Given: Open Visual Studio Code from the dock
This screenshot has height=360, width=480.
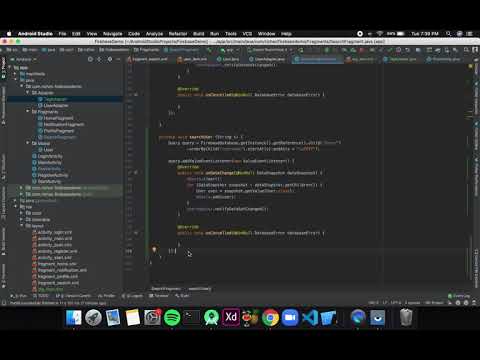Looking at the screenshot, I should click(310, 317).
